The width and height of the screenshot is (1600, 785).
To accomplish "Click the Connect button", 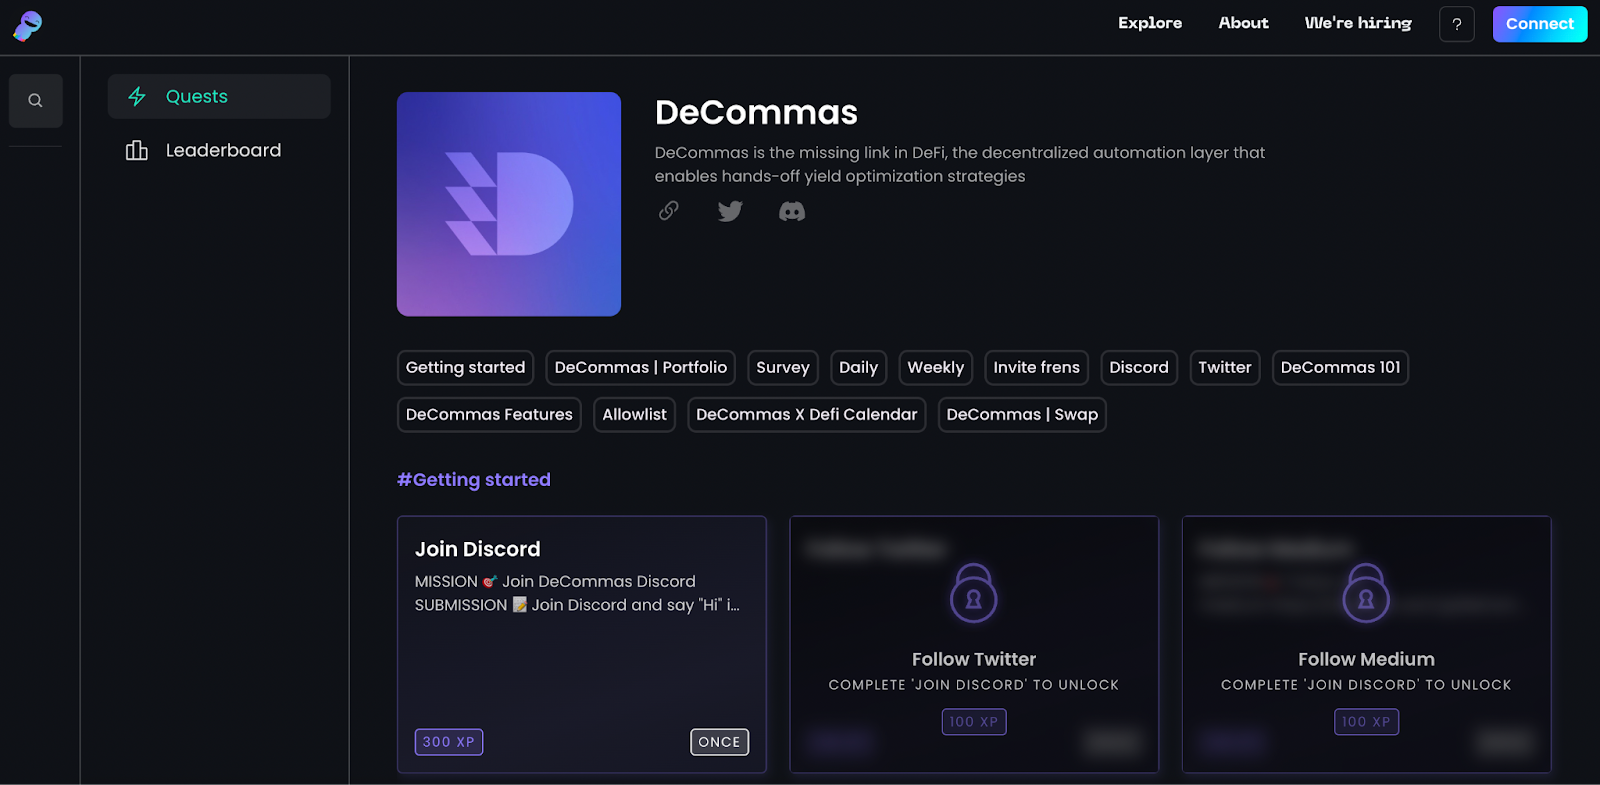I will click(1540, 24).
